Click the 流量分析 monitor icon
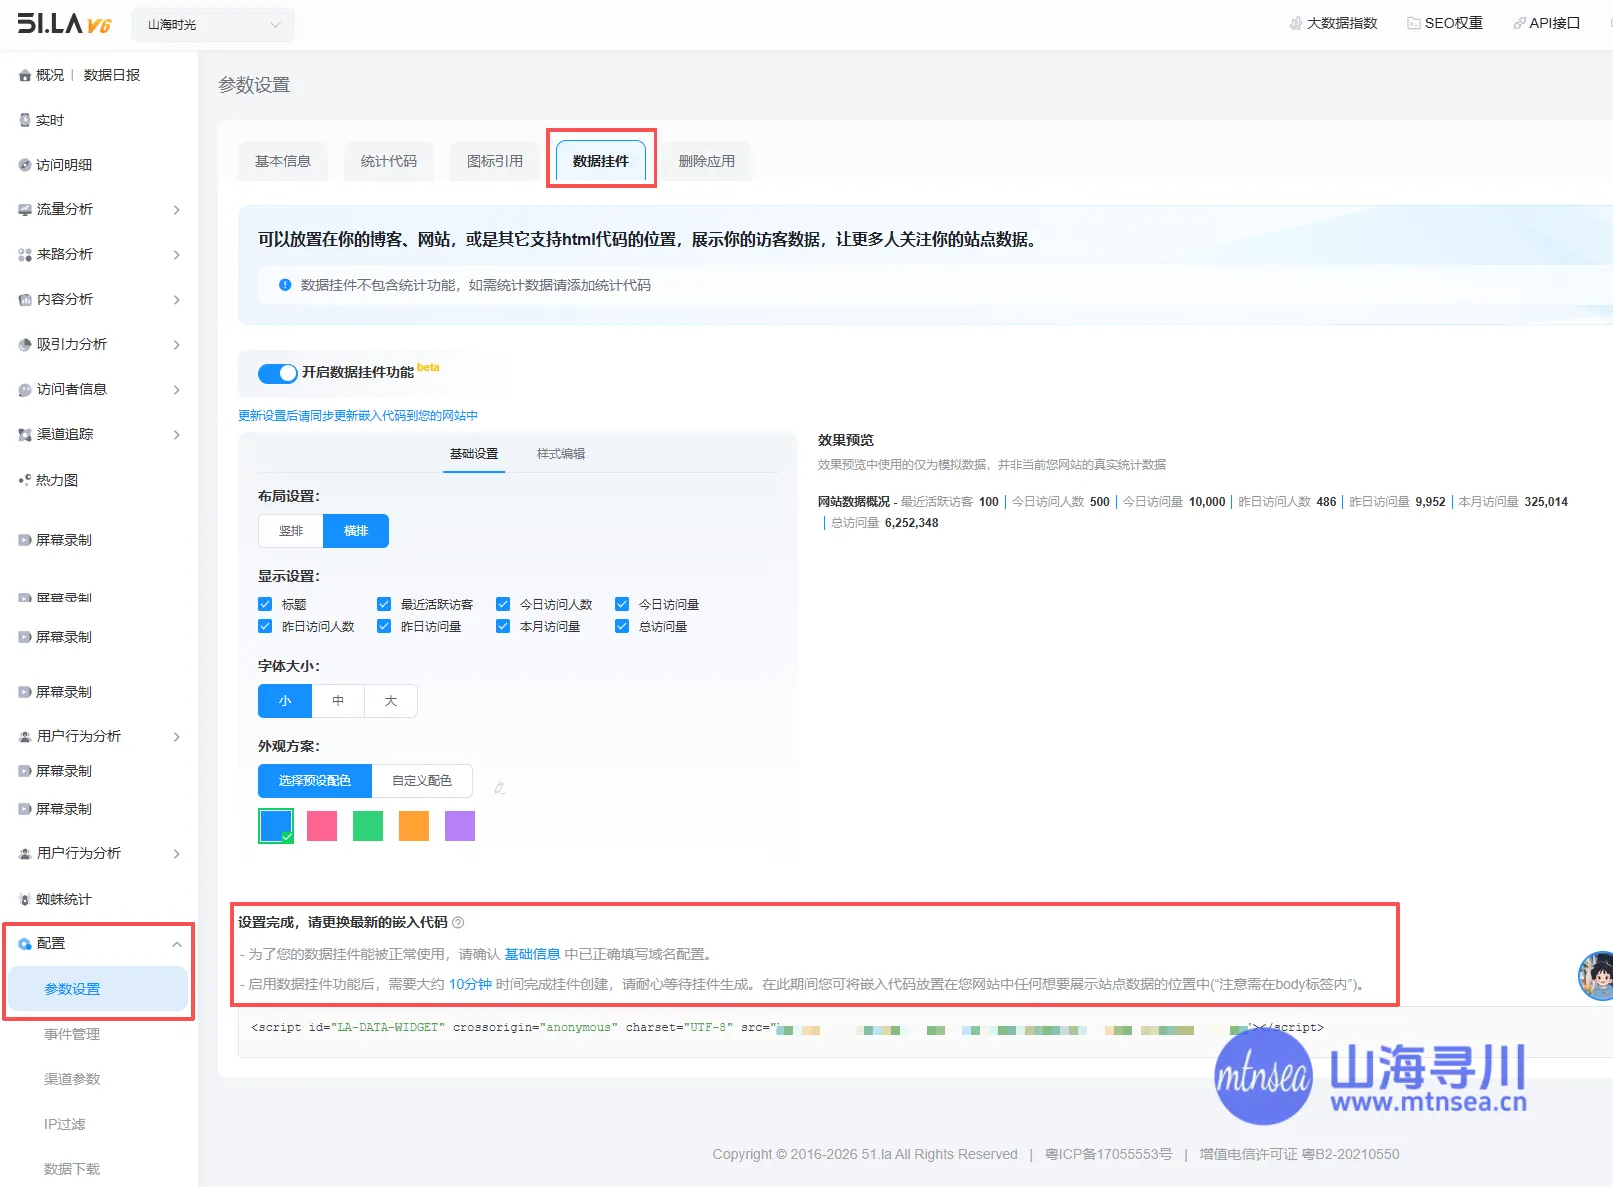Image resolution: width=1613 pixels, height=1187 pixels. click(25, 210)
